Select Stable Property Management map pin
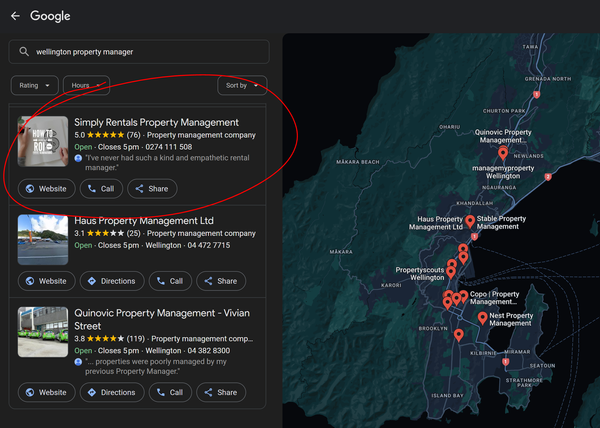The image size is (600, 428). (470, 221)
